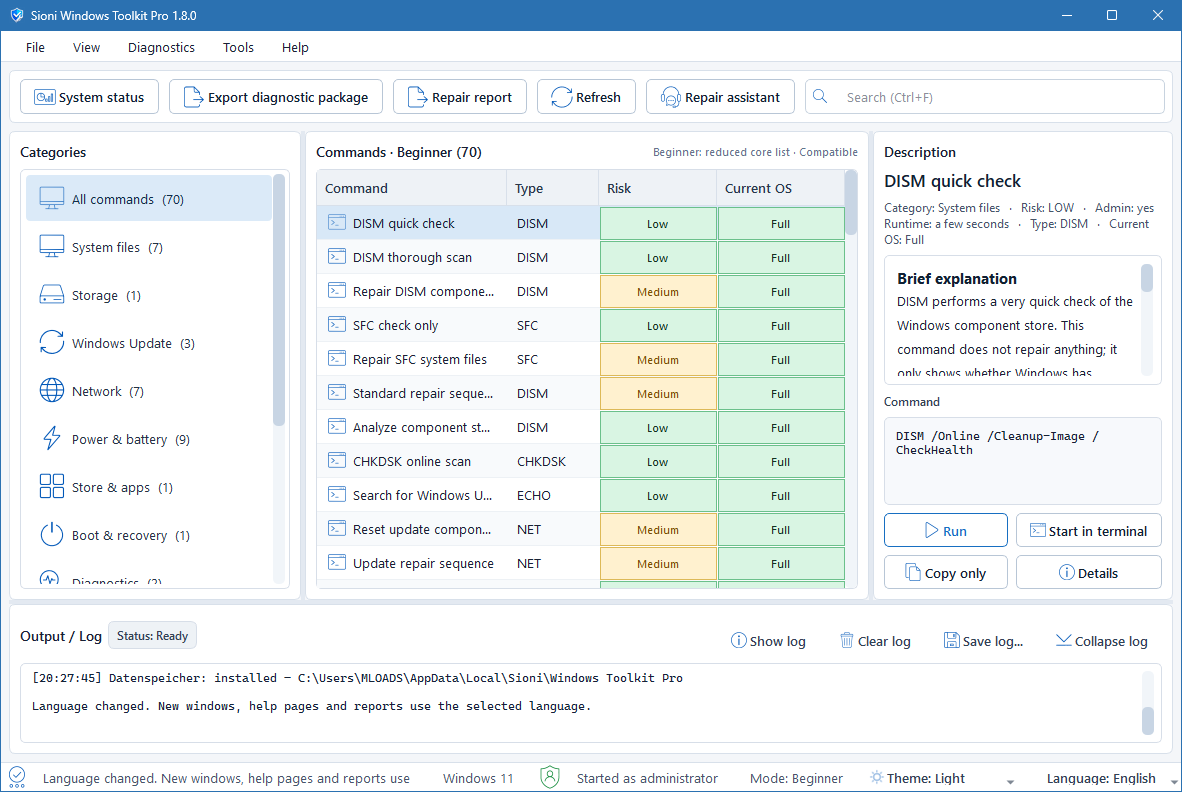Click the System status monitor icon
Screen dimensions: 1182x792
[44, 97]
